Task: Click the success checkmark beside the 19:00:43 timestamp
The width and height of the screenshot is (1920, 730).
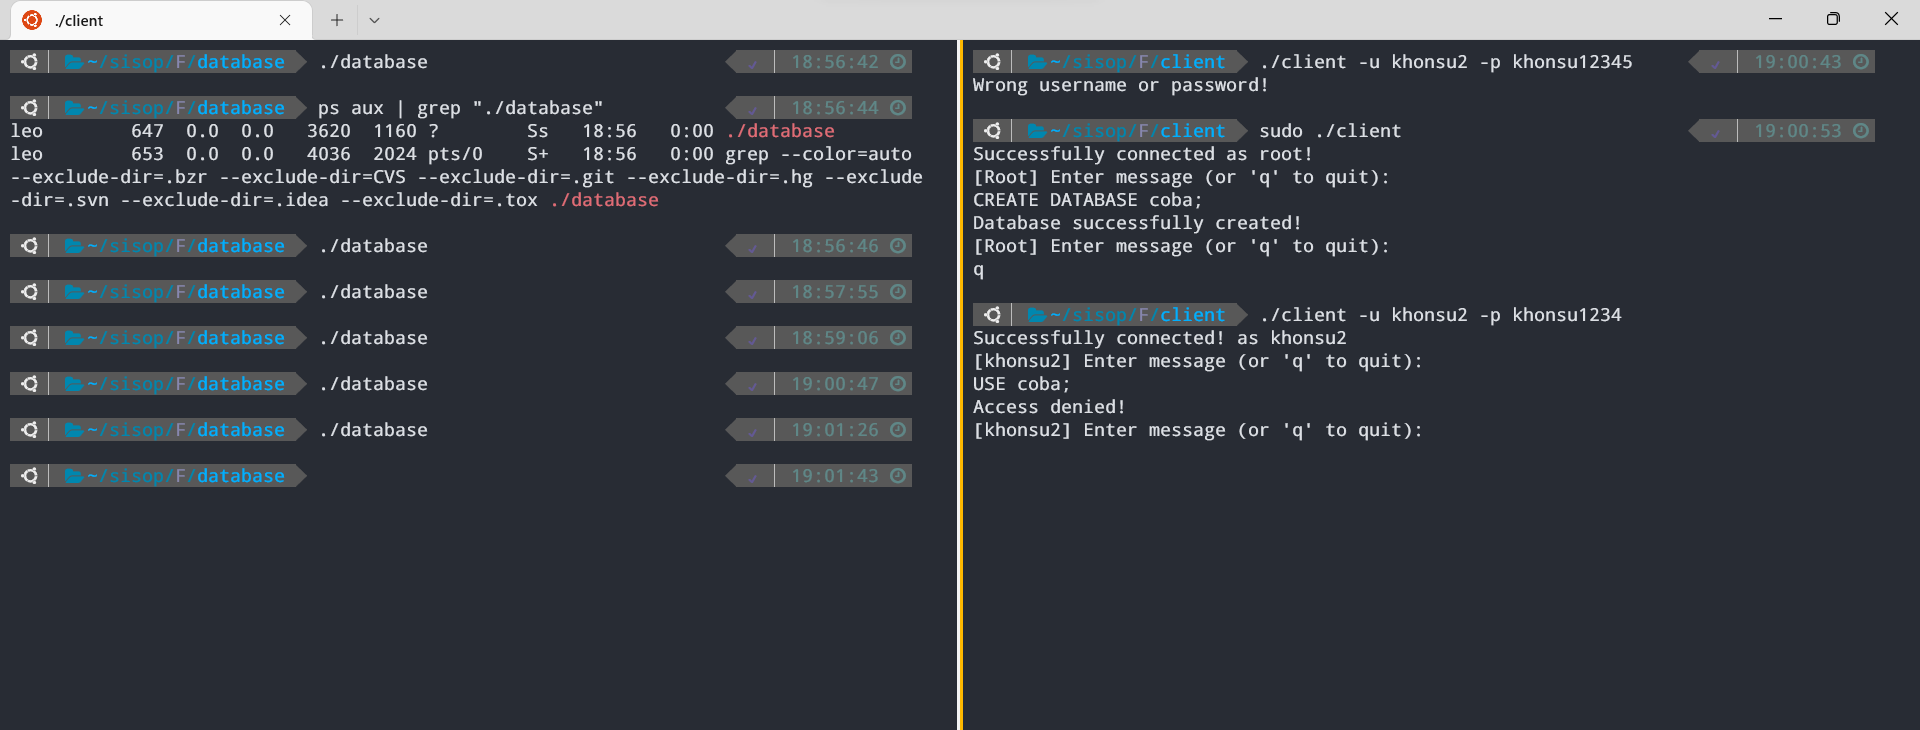Action: coord(1714,61)
